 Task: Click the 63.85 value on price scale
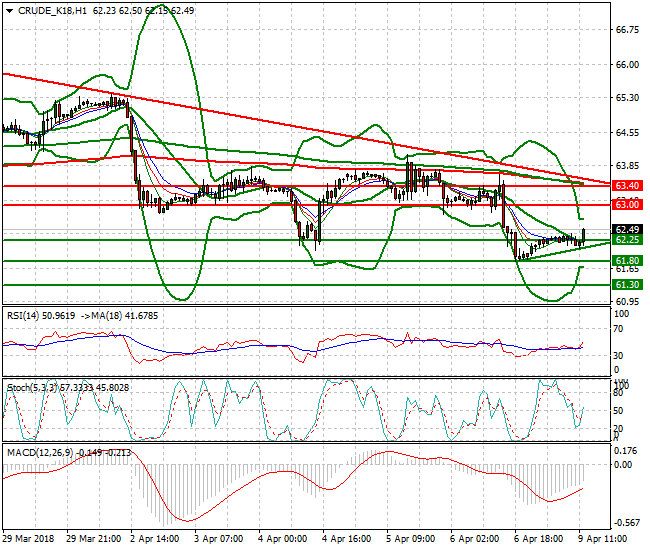click(x=627, y=166)
